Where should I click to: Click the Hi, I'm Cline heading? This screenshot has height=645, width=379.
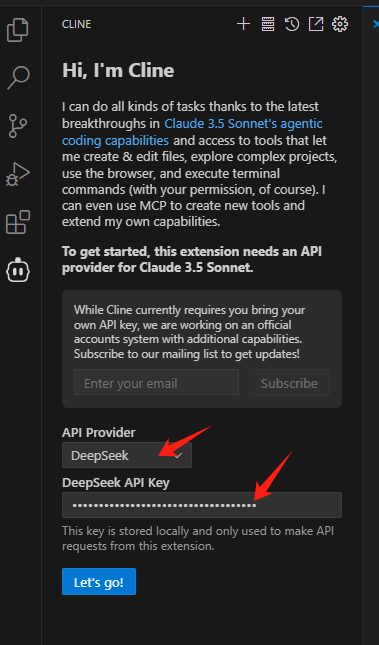[x=118, y=70]
